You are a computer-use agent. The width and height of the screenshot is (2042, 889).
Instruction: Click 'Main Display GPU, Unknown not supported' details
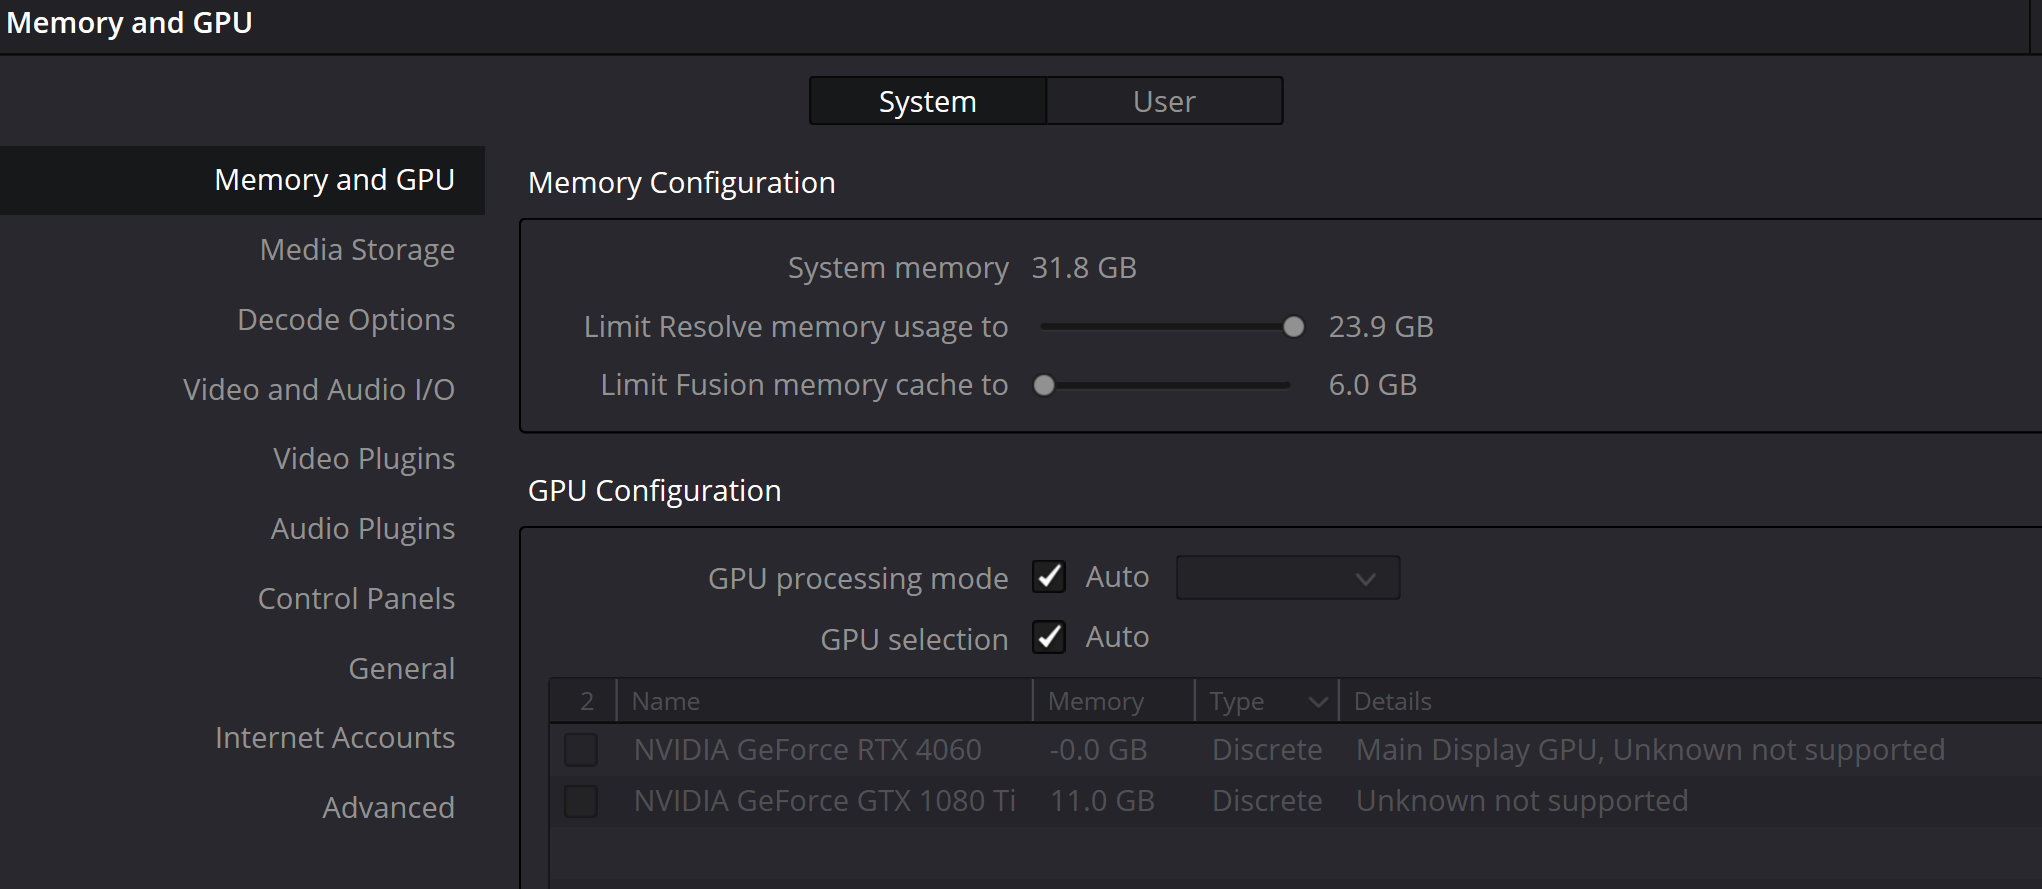pyautogui.click(x=1651, y=750)
